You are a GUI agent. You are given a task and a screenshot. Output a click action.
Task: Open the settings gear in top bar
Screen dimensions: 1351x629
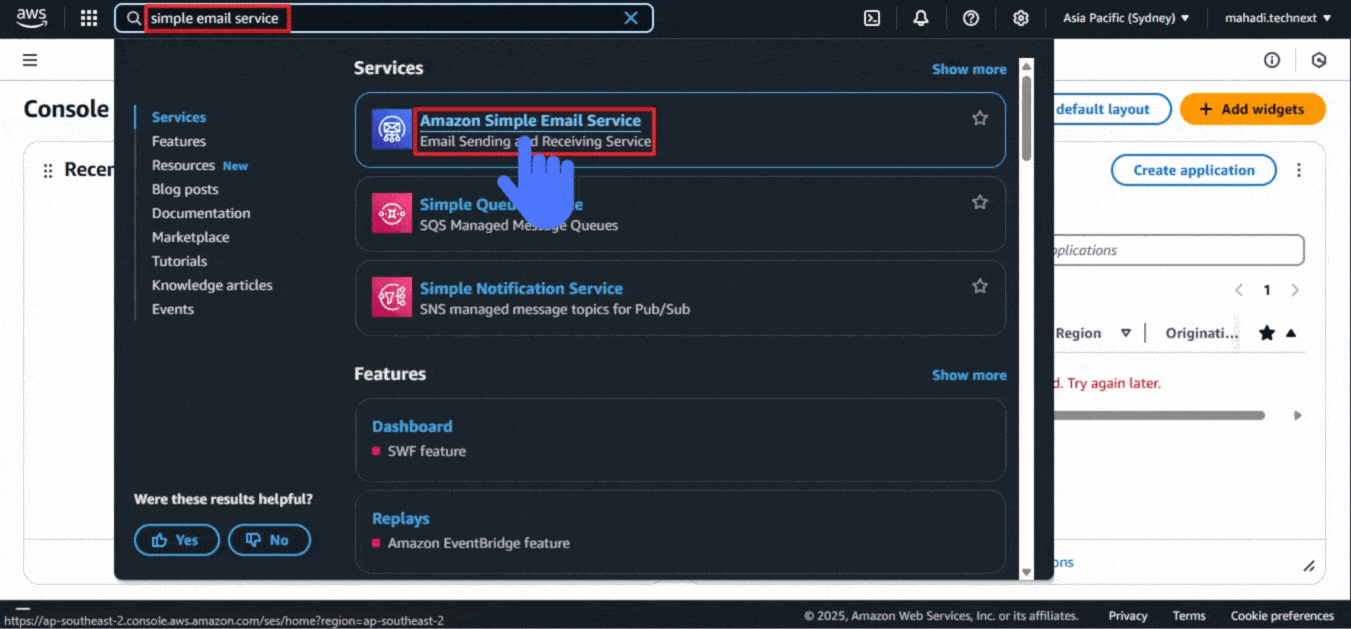coord(1020,18)
